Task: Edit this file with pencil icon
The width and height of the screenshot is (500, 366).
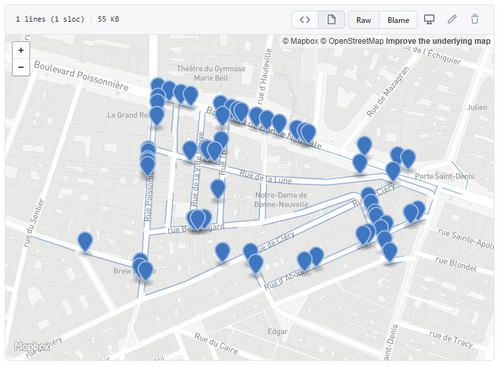Action: (452, 19)
